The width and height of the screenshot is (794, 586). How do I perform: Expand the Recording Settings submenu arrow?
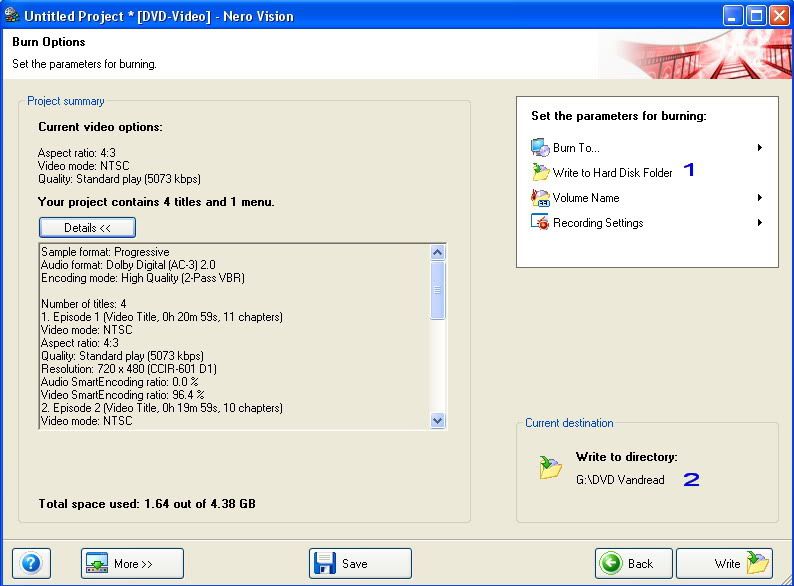click(x=760, y=222)
